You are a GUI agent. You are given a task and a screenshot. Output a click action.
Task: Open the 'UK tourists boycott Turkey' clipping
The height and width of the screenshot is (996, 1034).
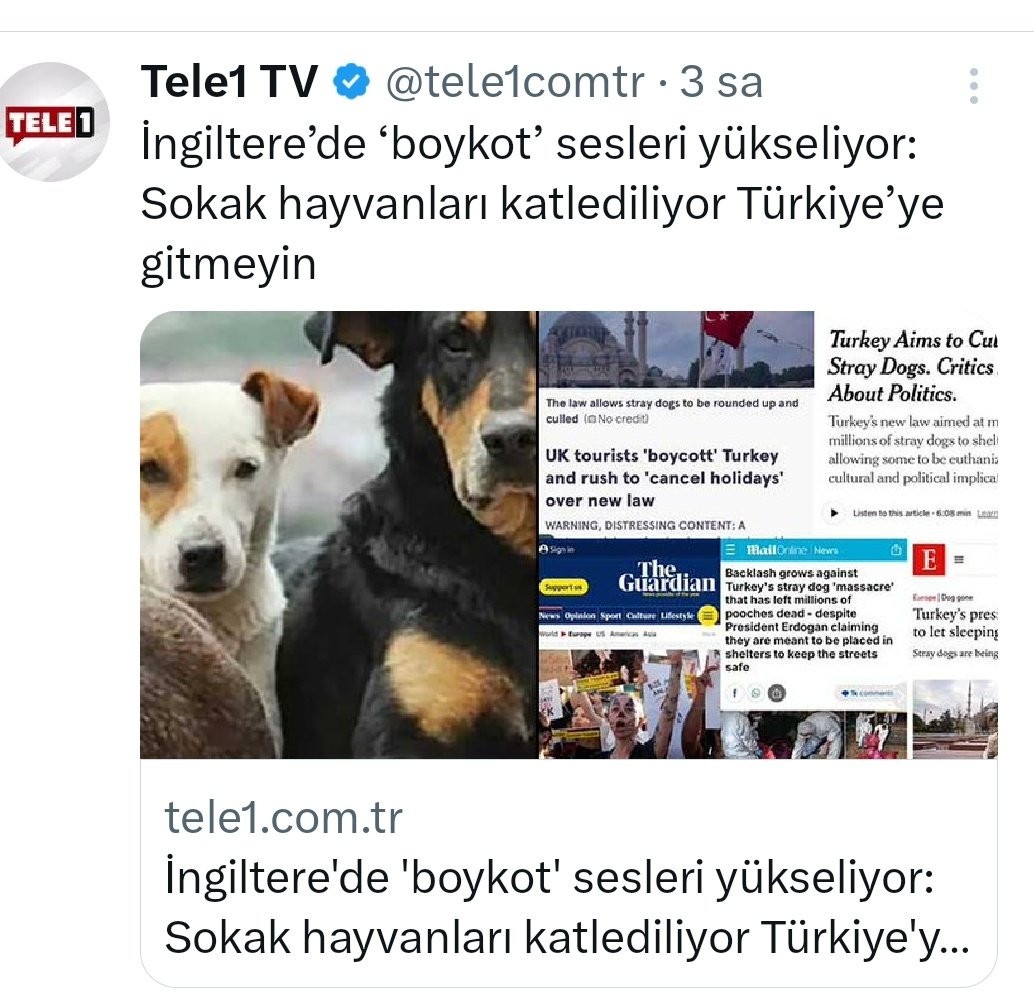pyautogui.click(x=676, y=423)
